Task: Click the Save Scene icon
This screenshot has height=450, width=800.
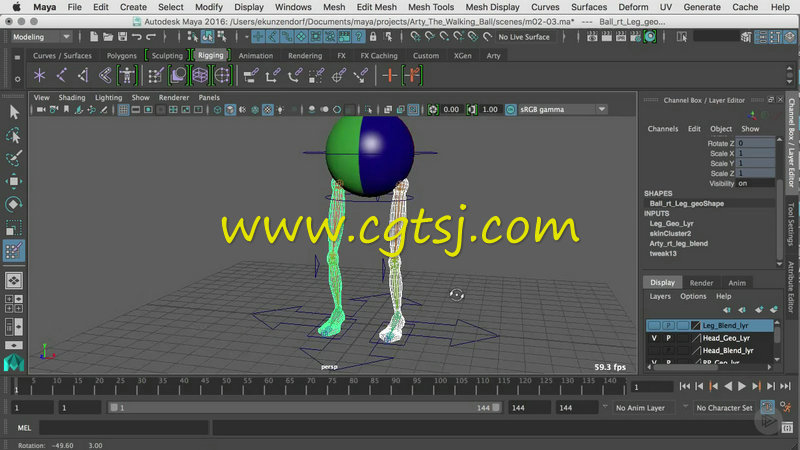Action: pos(122,37)
